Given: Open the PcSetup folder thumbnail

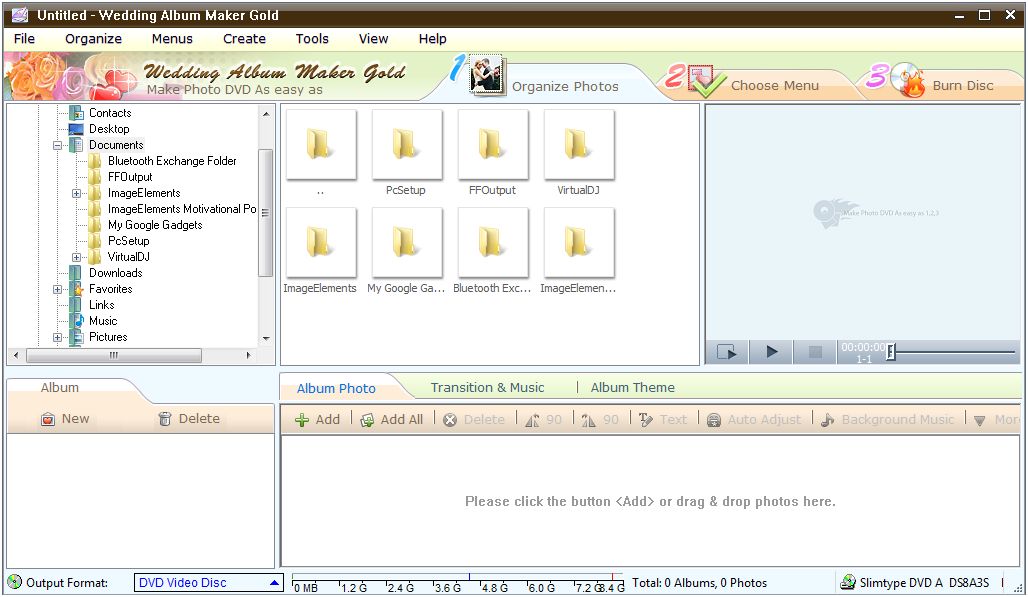Looking at the screenshot, I should tap(406, 145).
